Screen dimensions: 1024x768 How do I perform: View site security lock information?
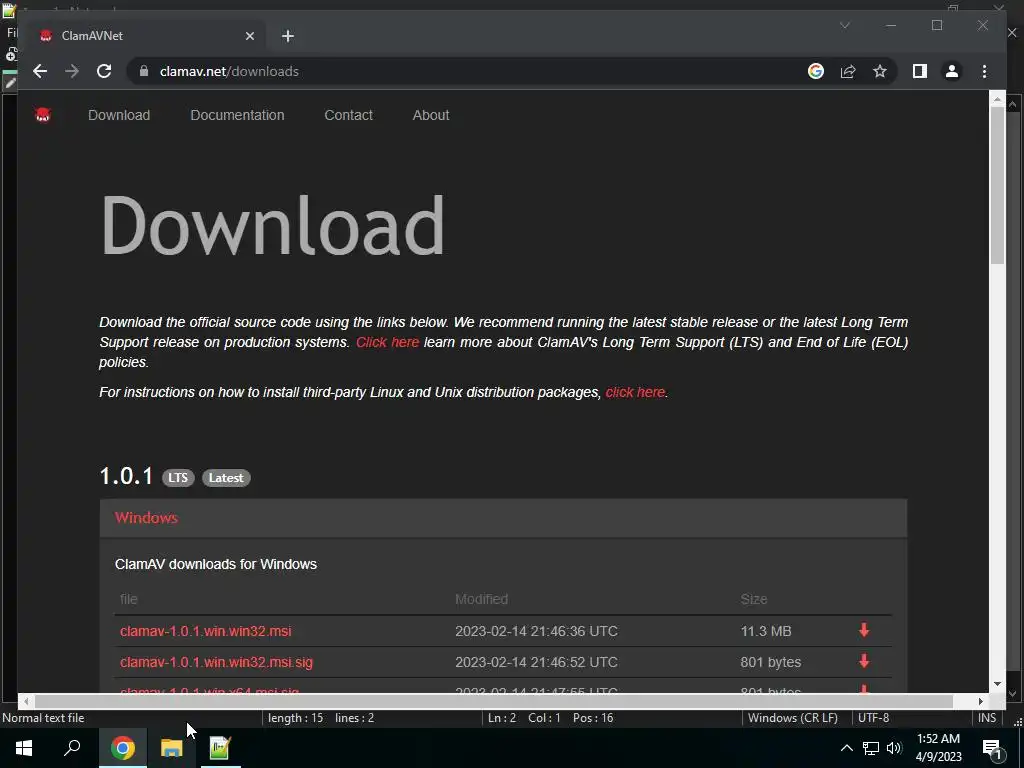144,71
